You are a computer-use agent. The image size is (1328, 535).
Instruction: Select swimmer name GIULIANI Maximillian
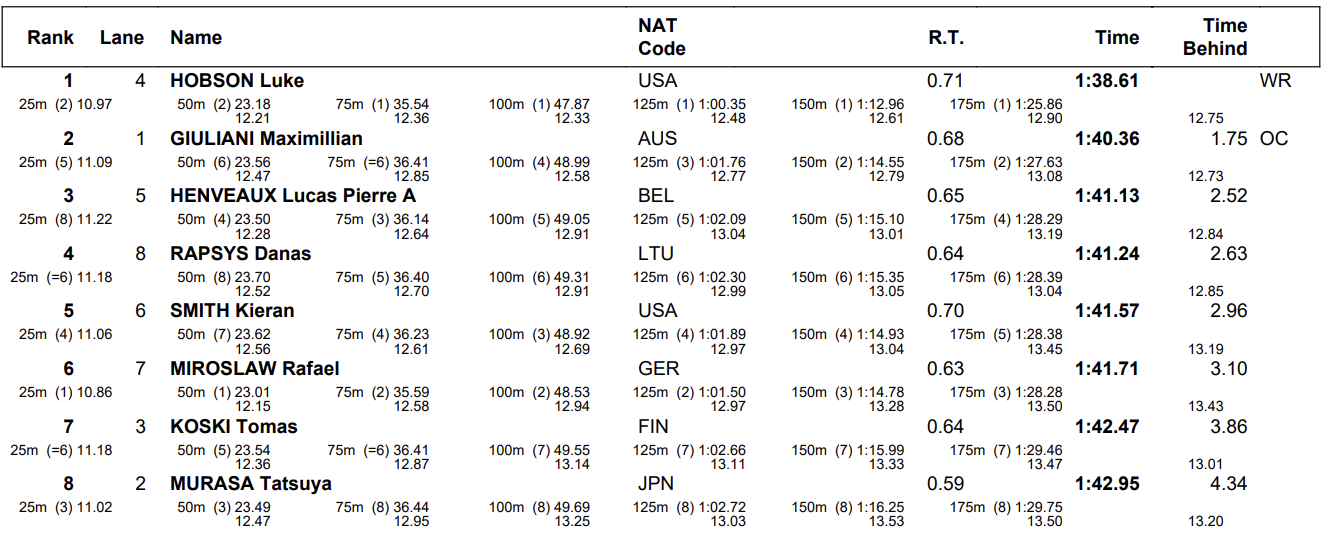(x=266, y=139)
